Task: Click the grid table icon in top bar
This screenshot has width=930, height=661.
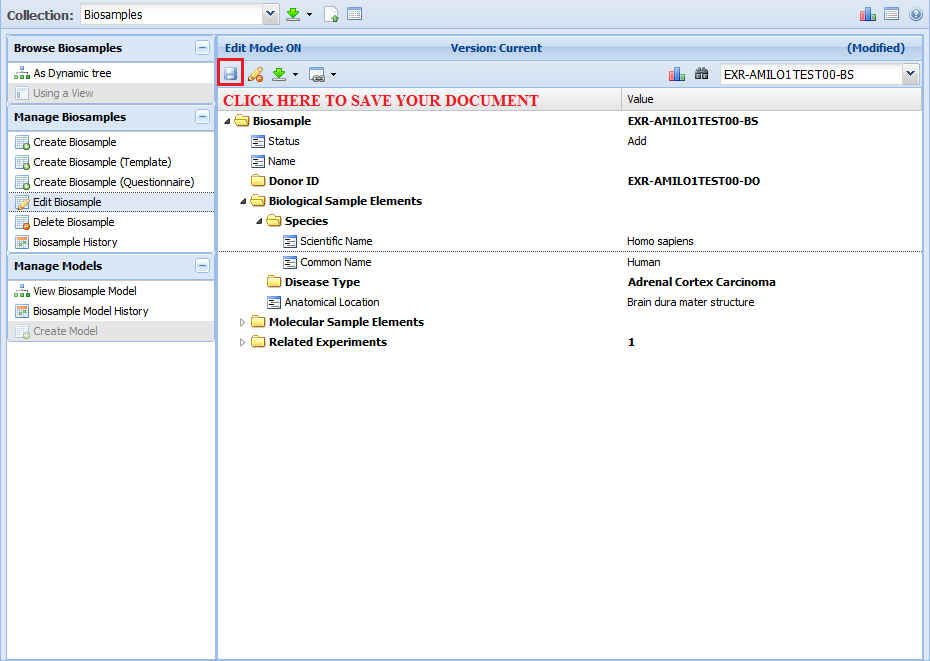Action: pos(354,15)
